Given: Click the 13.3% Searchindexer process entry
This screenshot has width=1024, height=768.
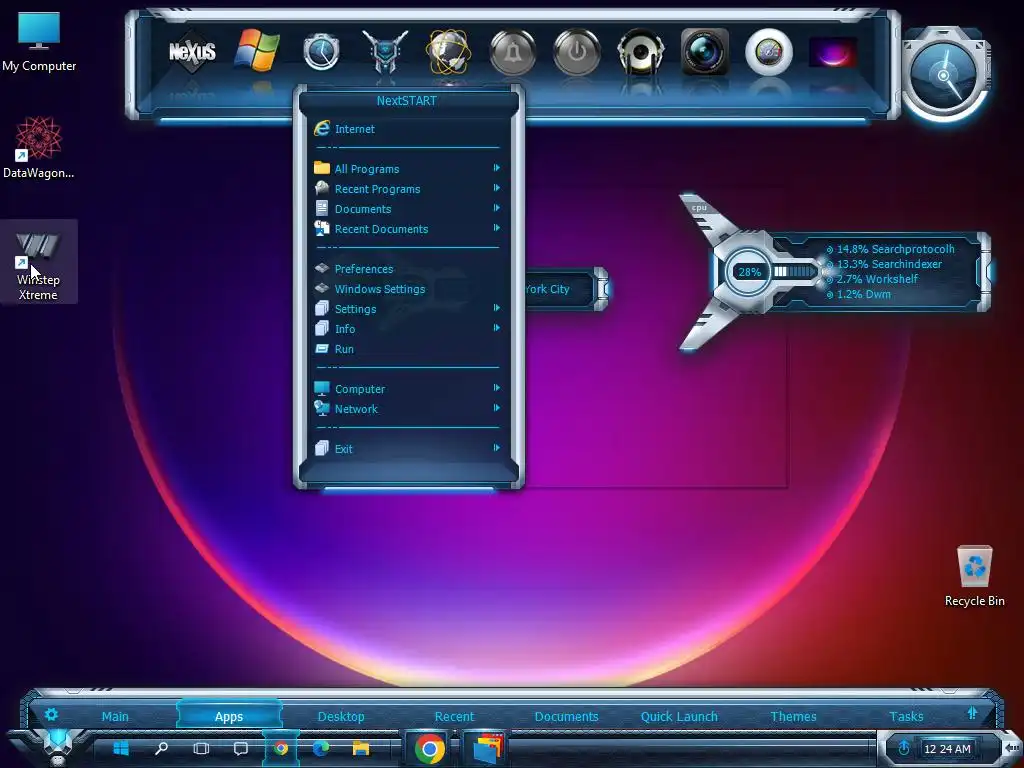Looking at the screenshot, I should point(884,264).
